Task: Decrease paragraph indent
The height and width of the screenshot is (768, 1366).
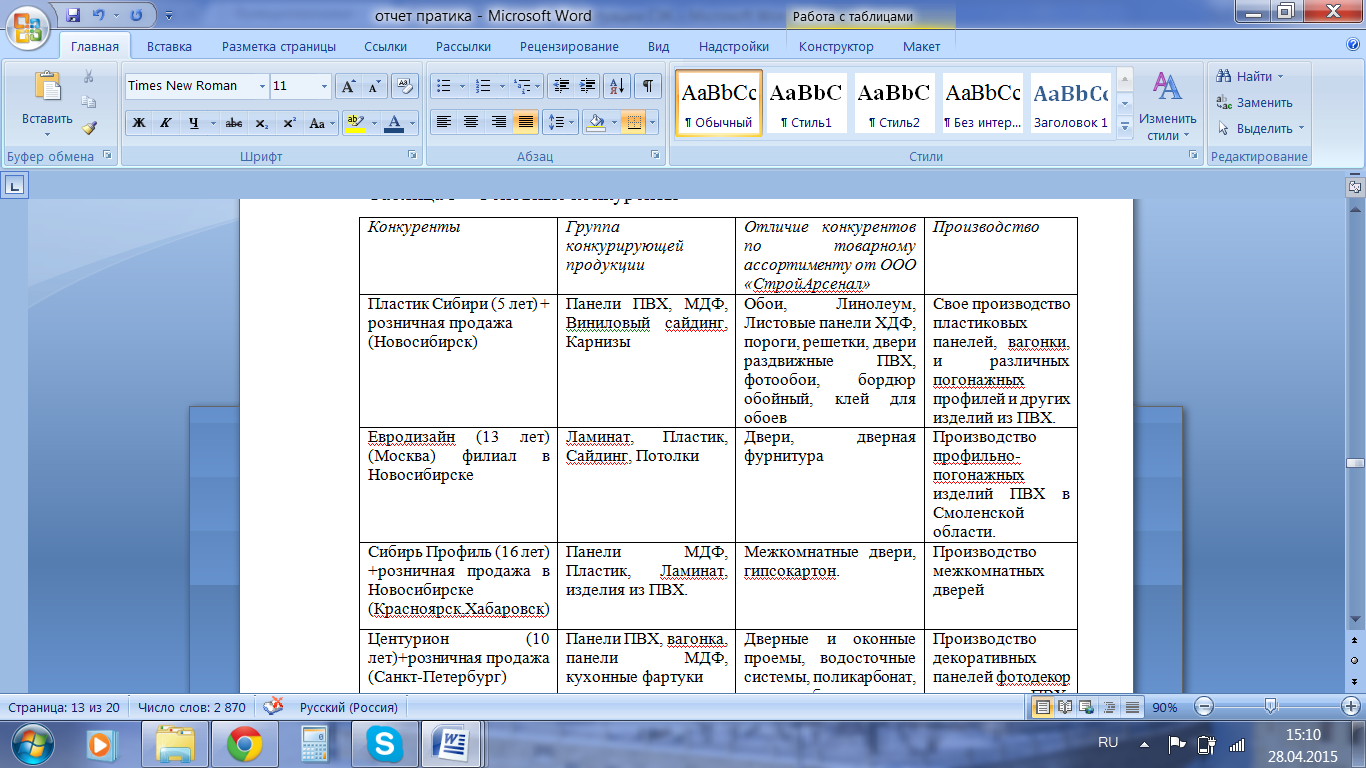Action: [x=561, y=86]
